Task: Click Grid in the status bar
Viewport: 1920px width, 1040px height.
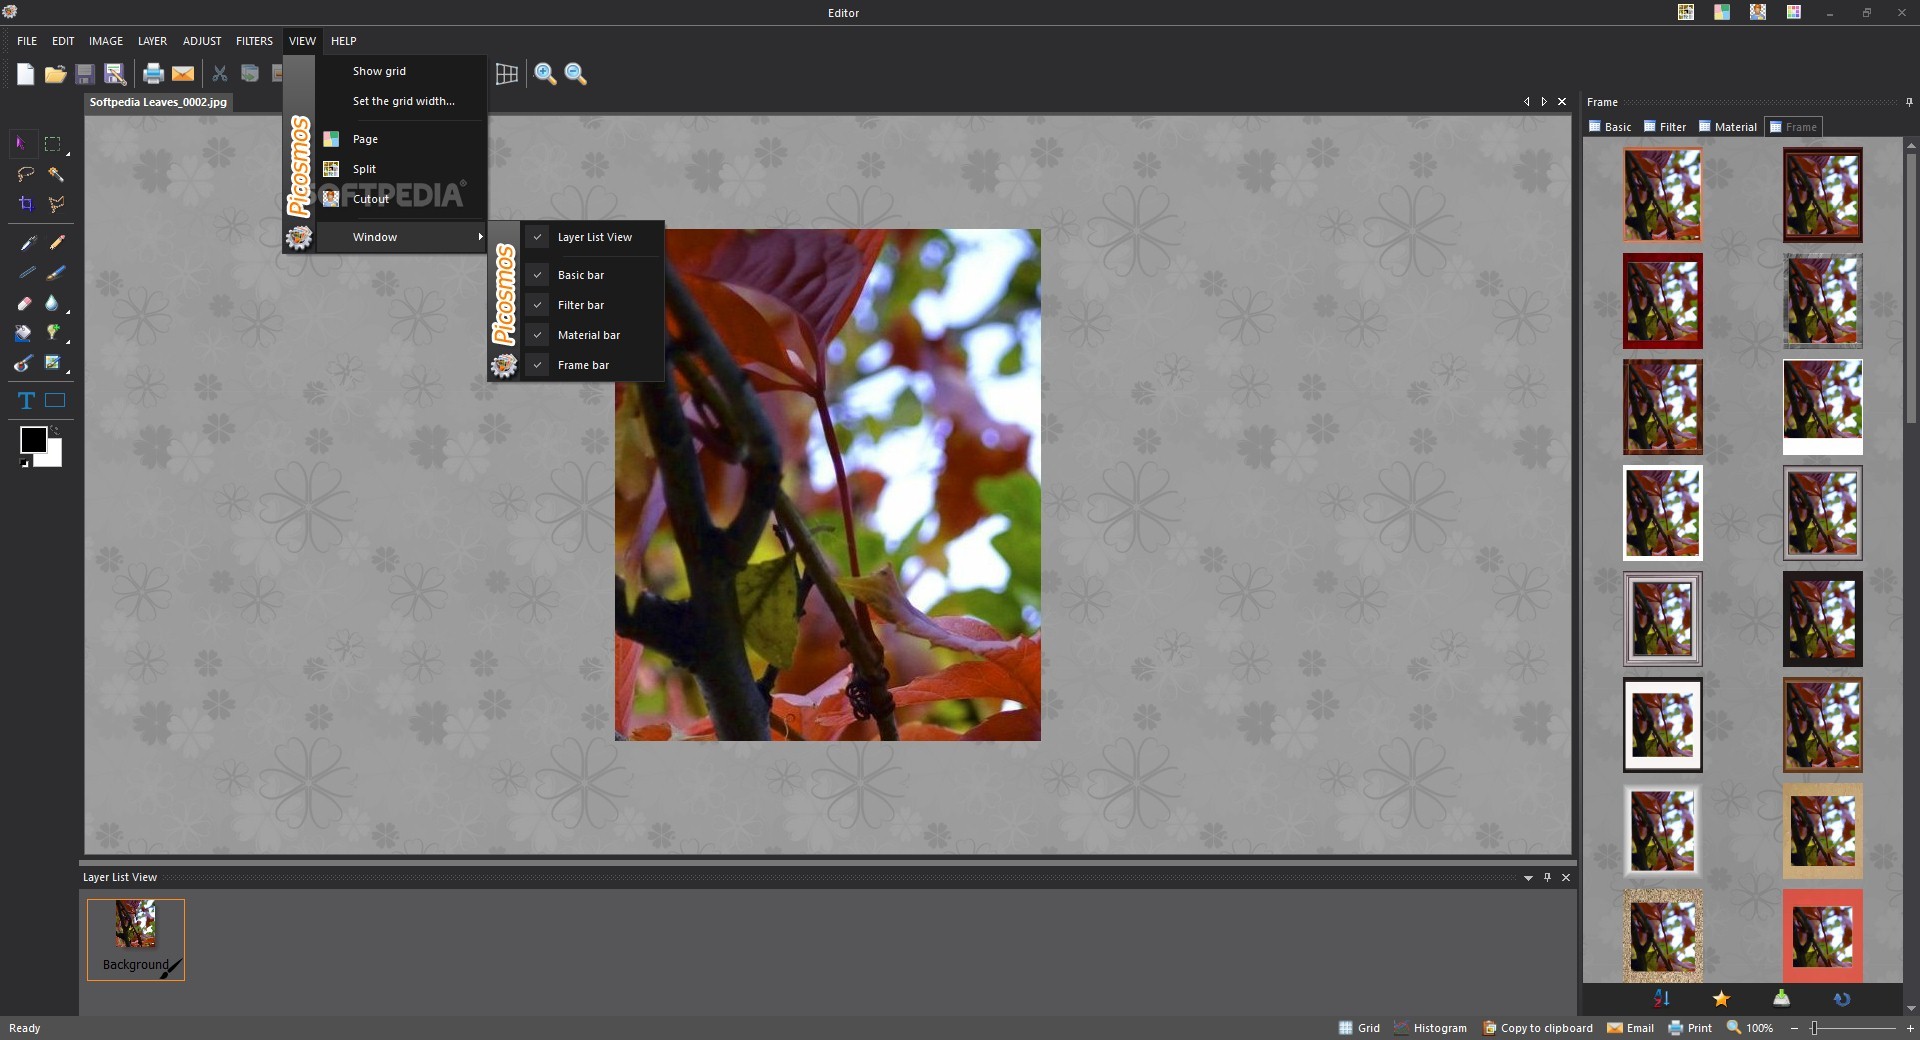Action: coord(1359,1028)
